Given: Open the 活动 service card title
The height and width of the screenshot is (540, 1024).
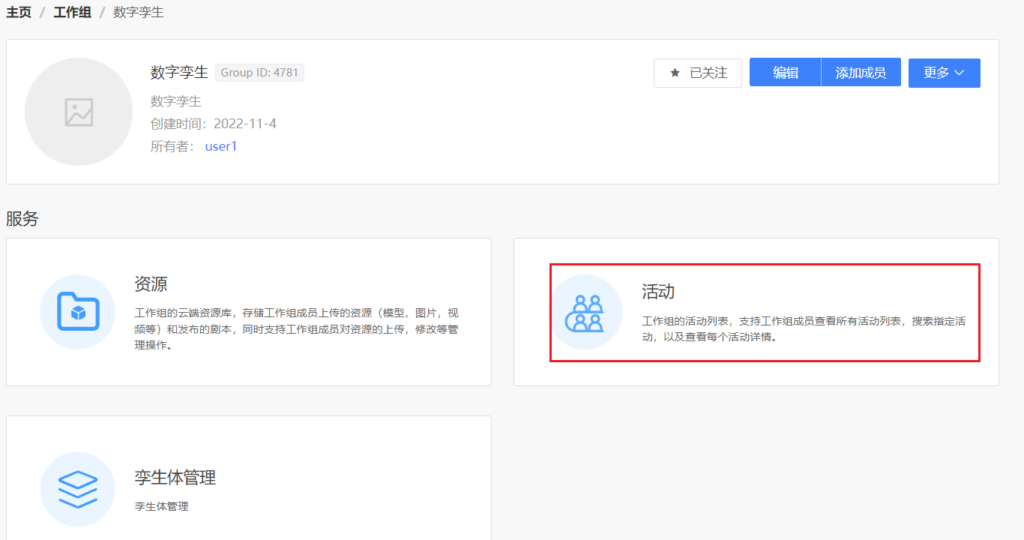Looking at the screenshot, I should tap(658, 291).
